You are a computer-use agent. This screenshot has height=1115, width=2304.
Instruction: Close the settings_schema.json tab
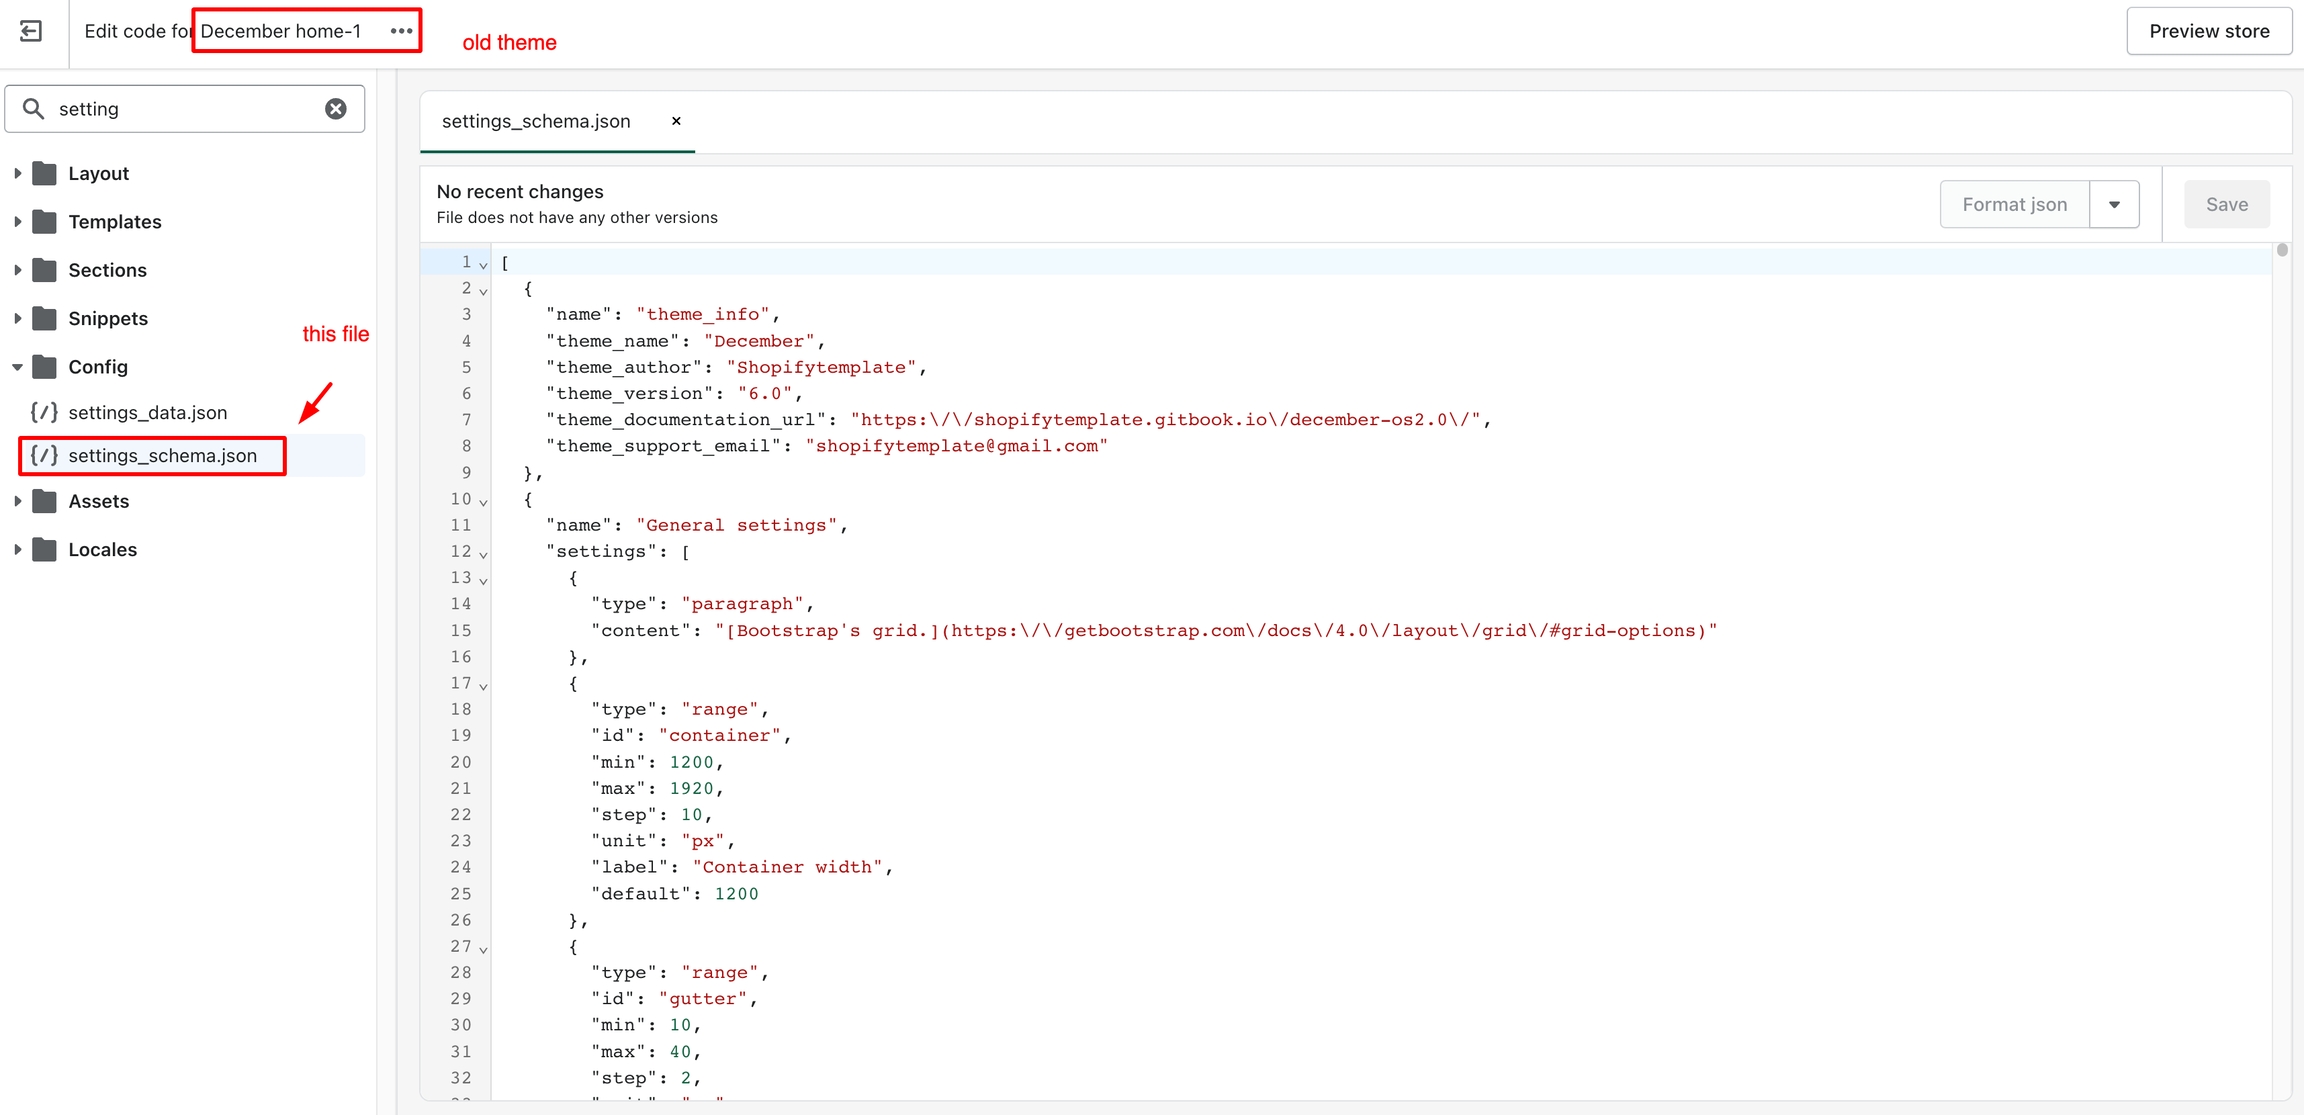point(676,121)
